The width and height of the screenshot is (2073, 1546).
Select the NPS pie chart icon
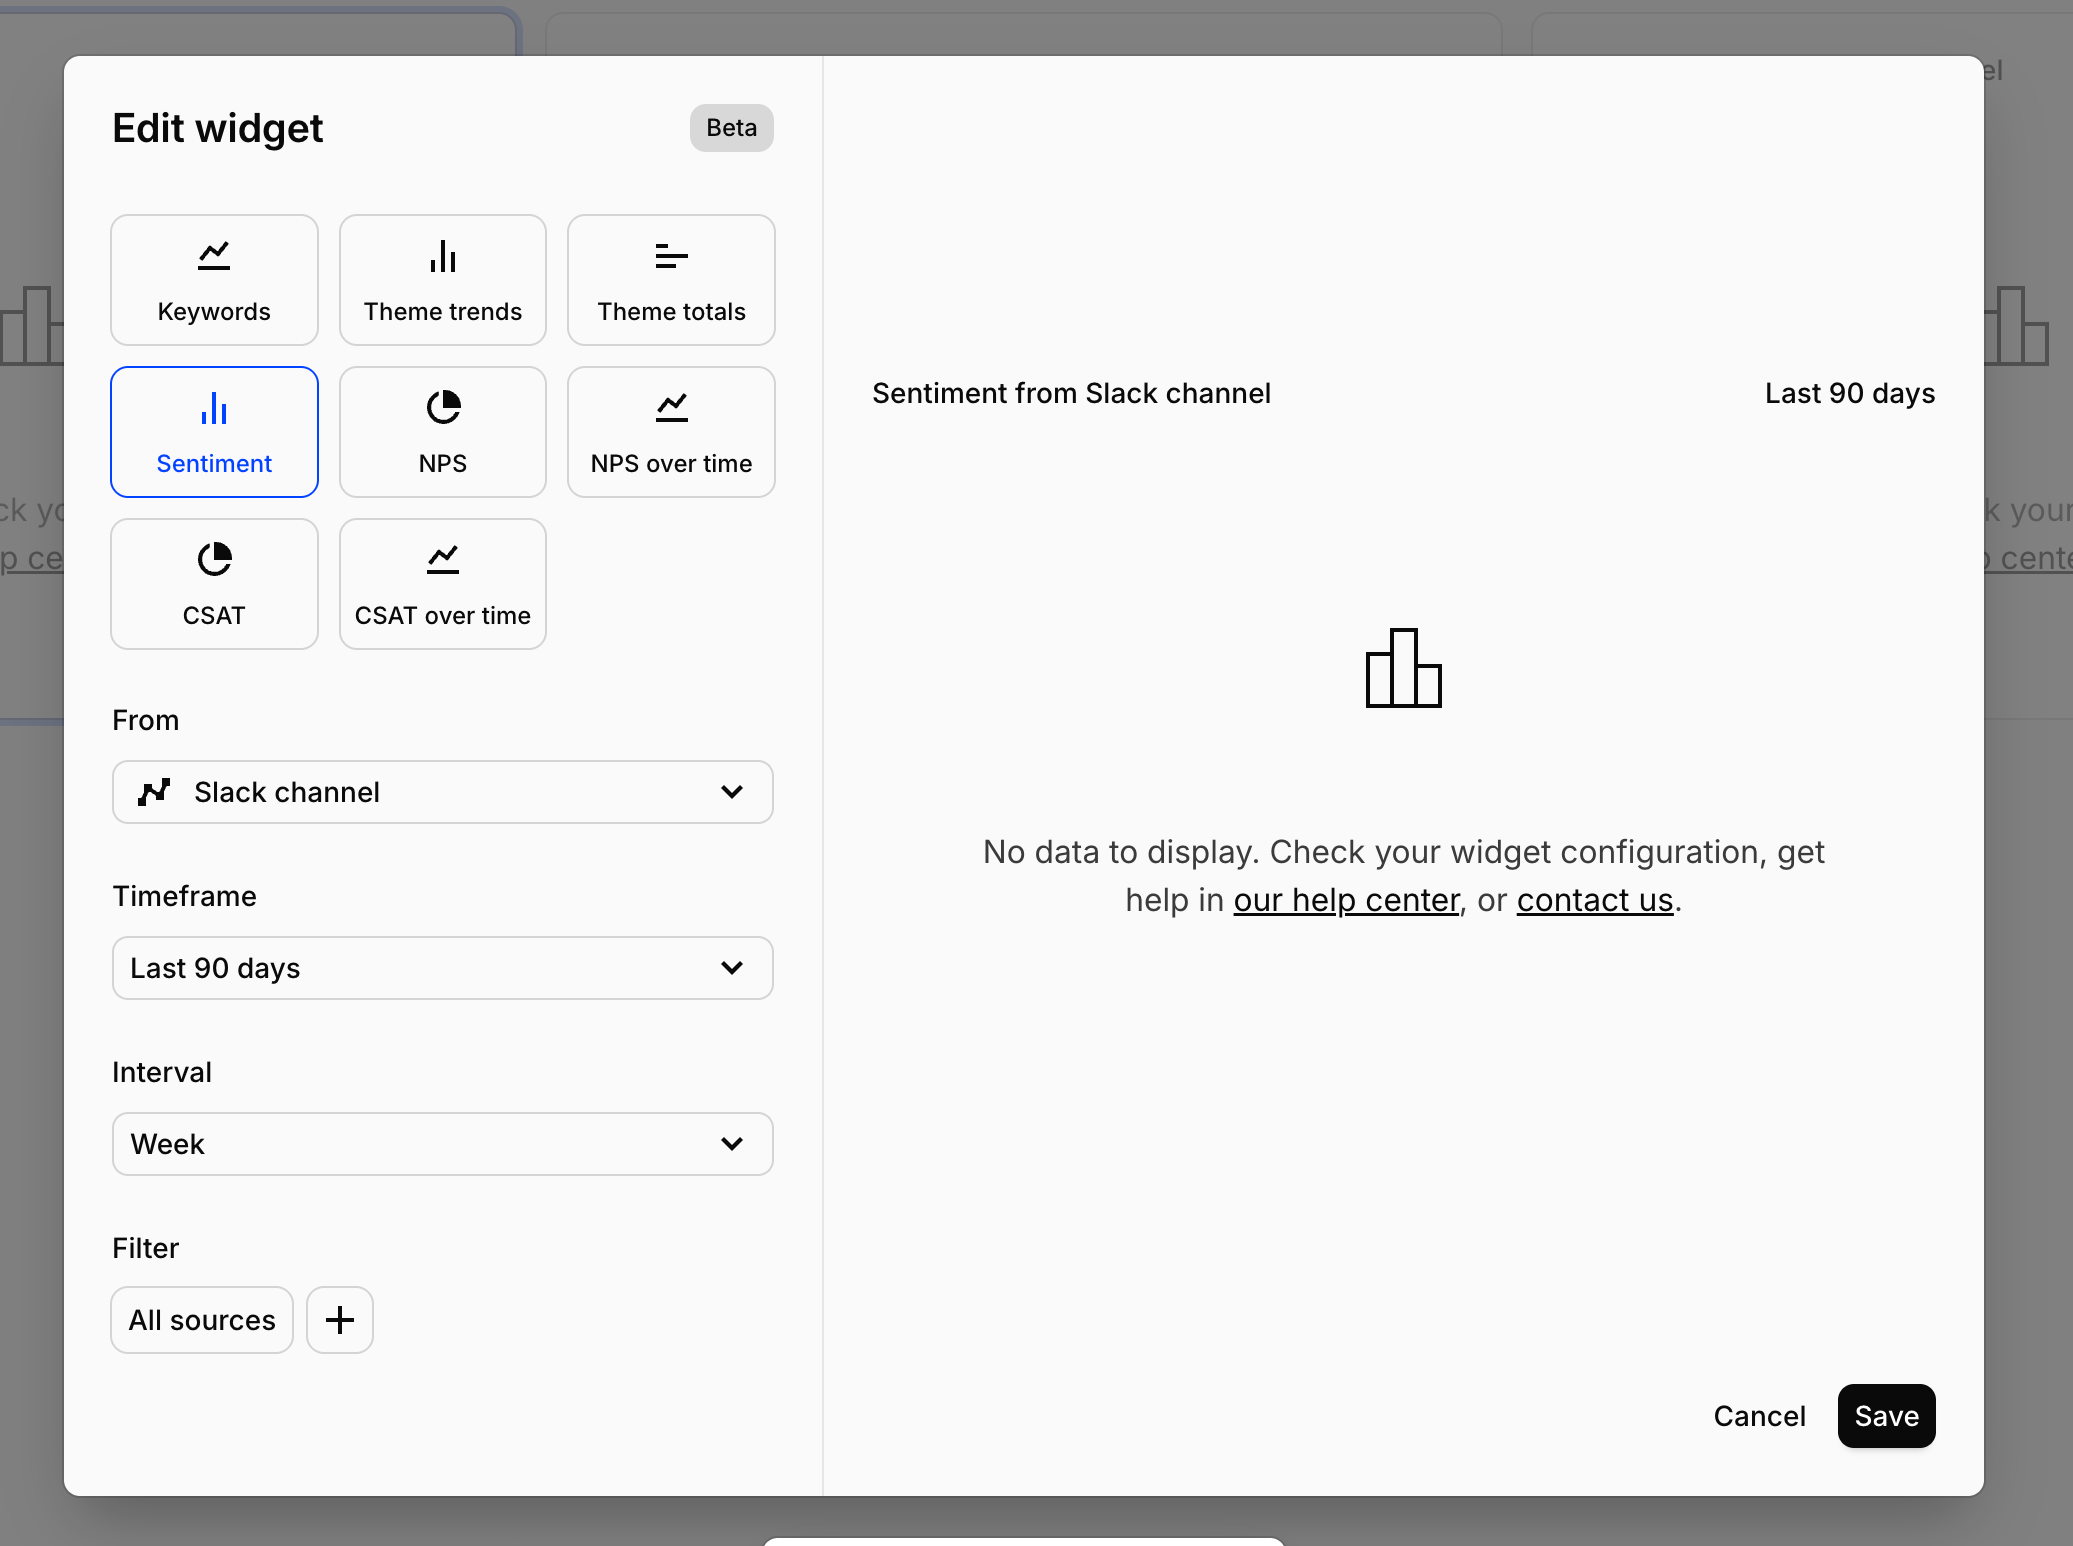click(x=442, y=408)
